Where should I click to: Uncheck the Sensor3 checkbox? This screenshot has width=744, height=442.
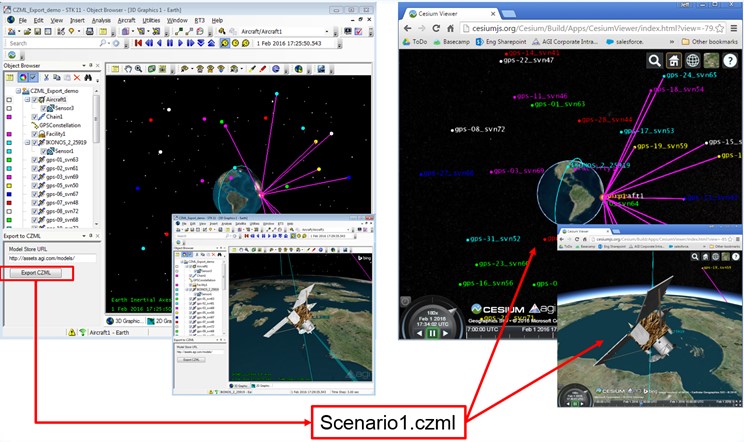point(44,108)
